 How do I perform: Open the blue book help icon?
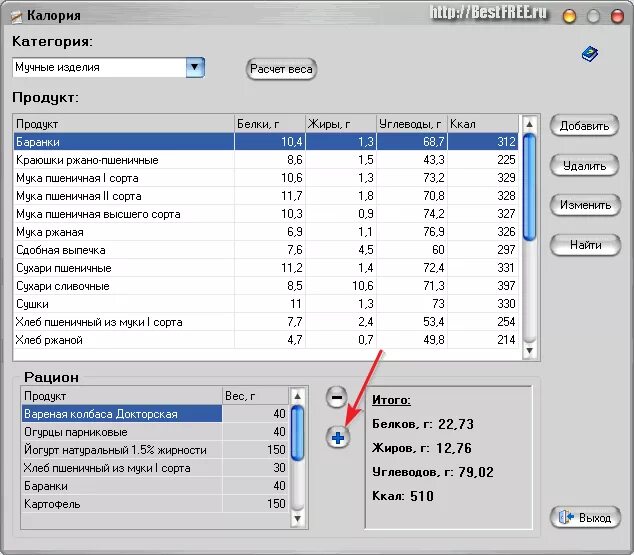pos(590,54)
